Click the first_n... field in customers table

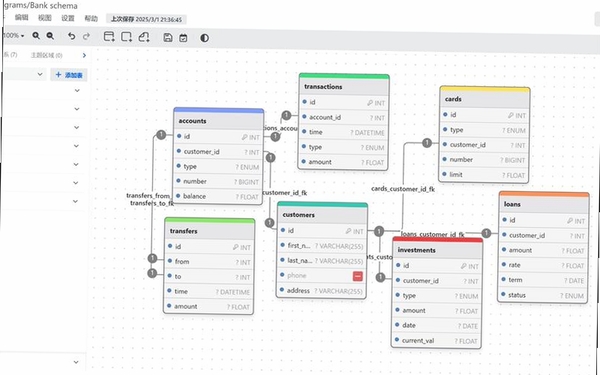[x=321, y=246]
